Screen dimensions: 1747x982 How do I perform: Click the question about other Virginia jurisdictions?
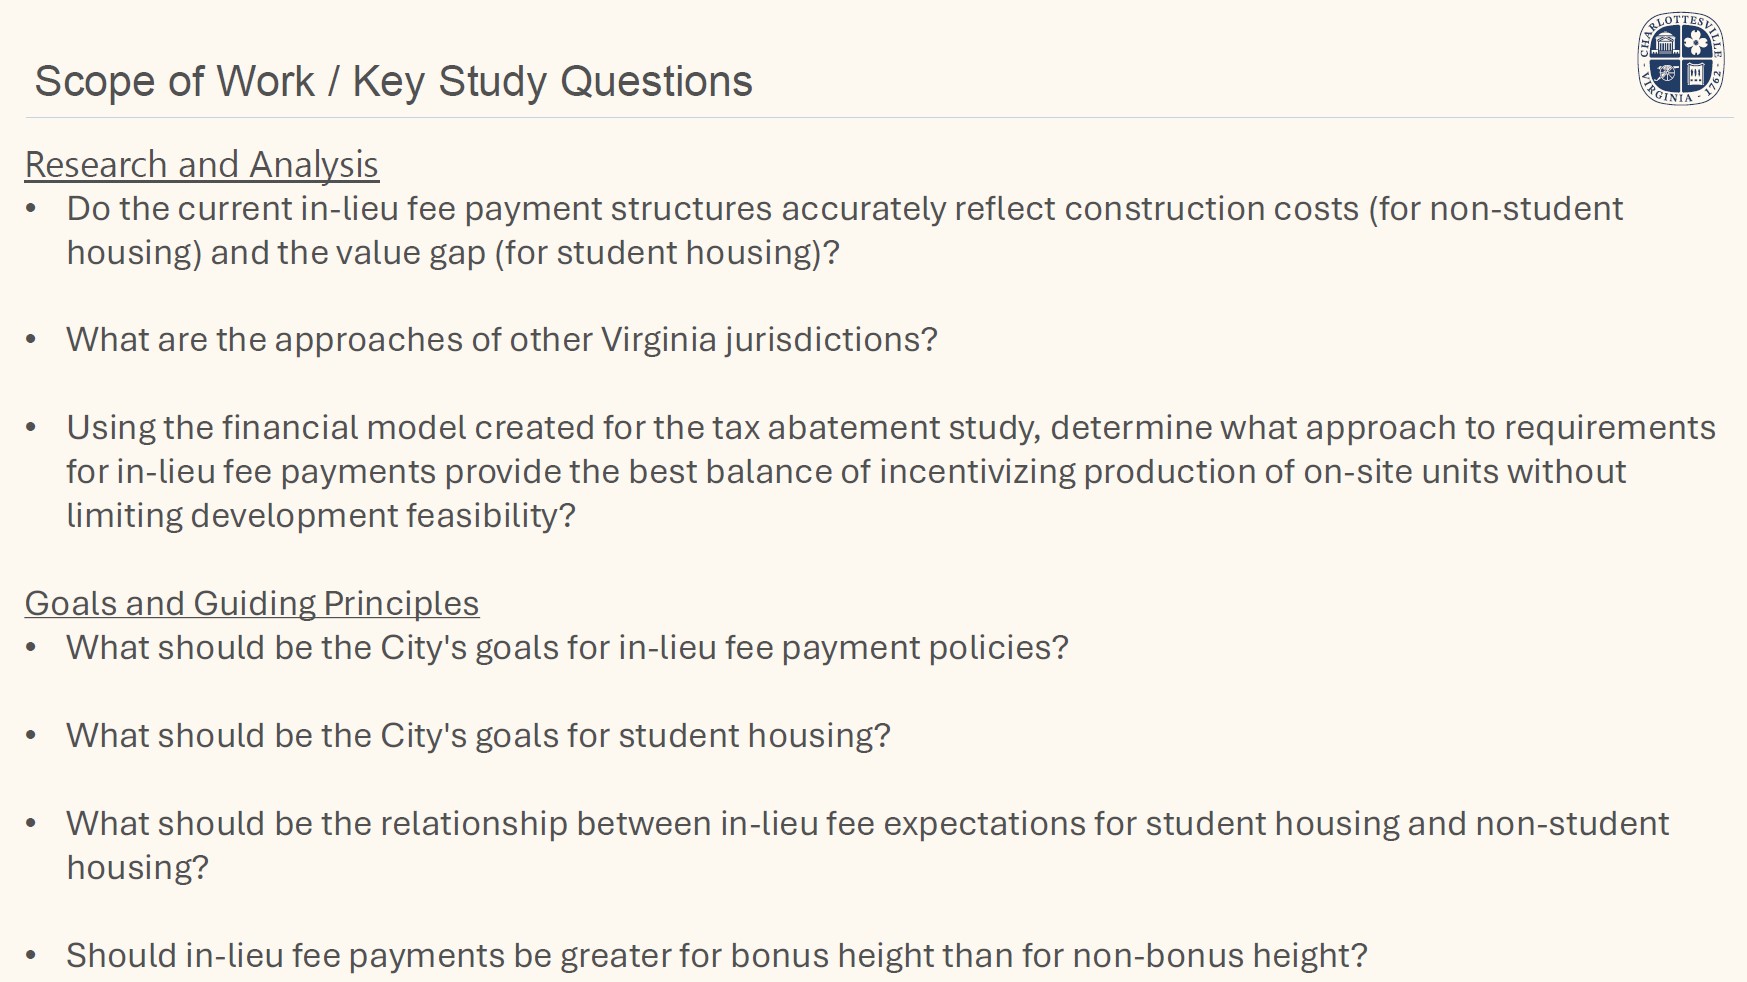[501, 340]
